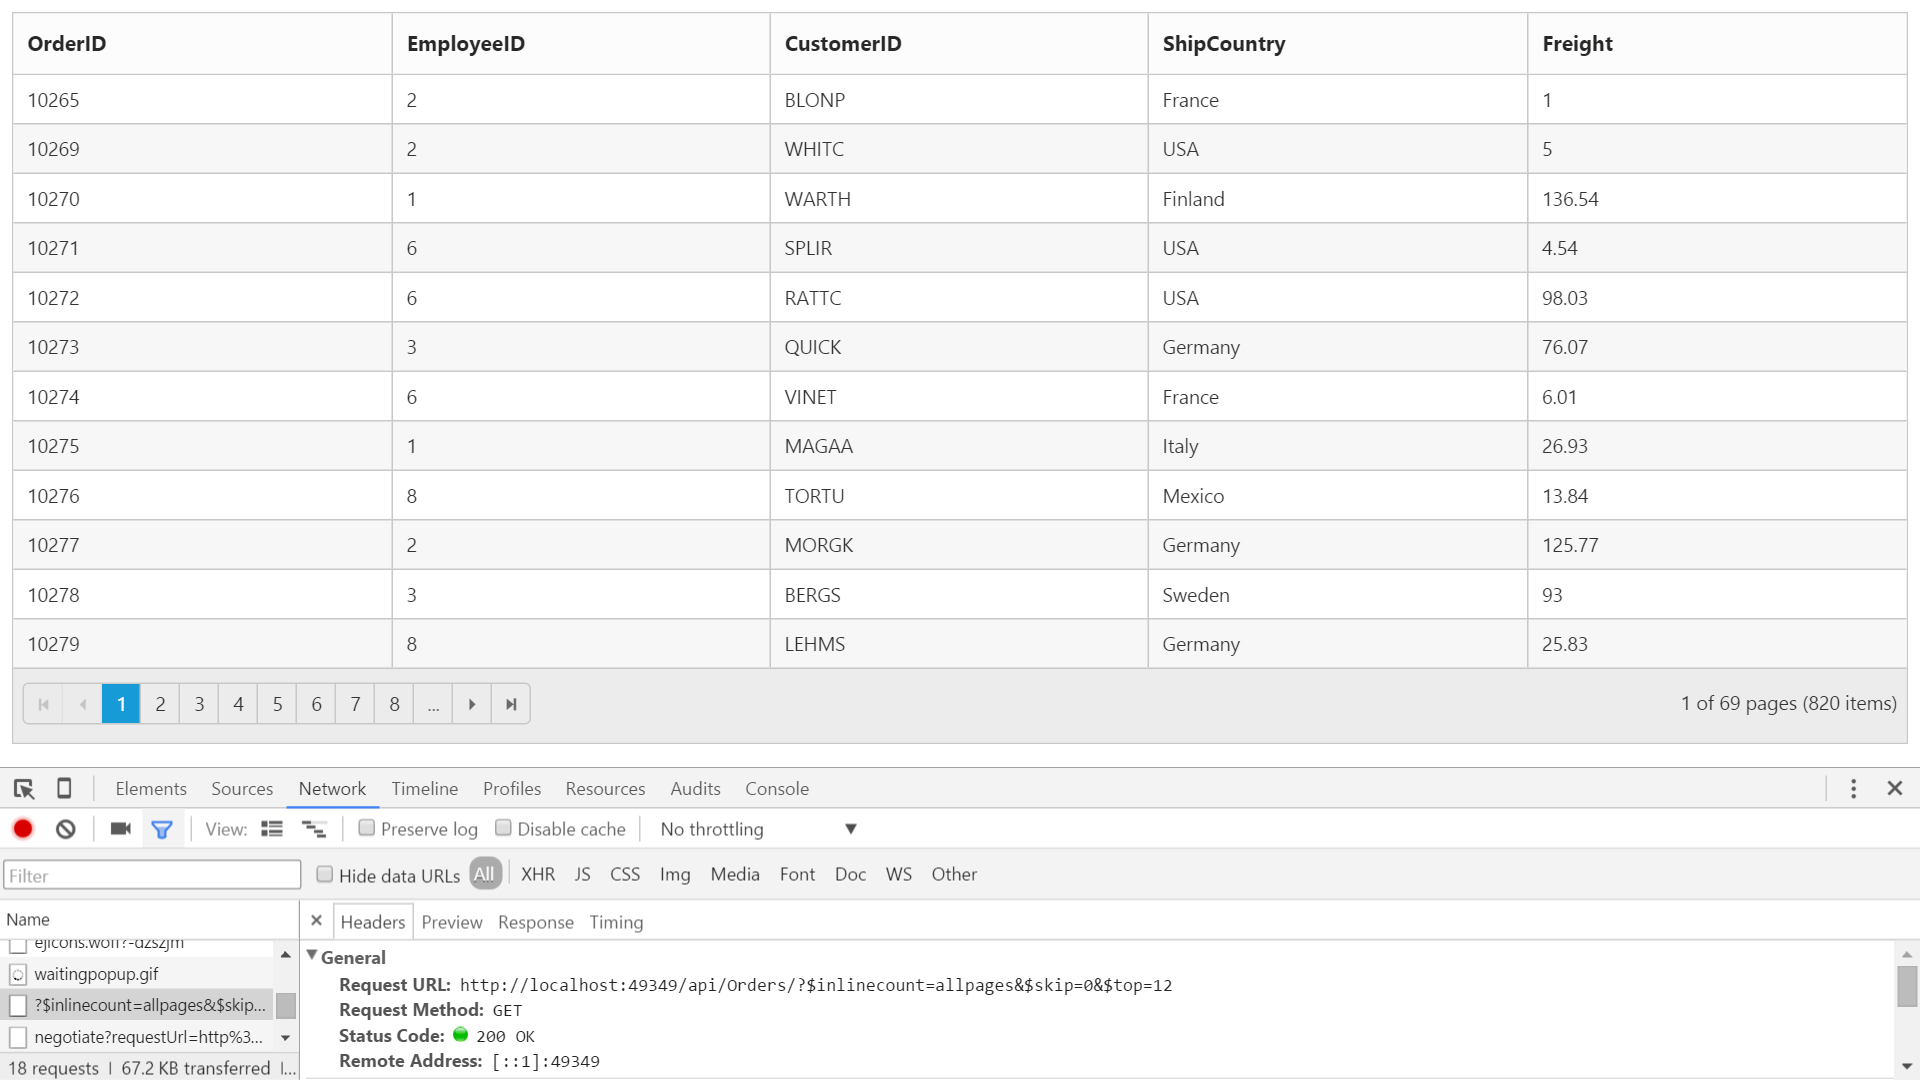Toggle Hide data URLs checkbox
The width and height of the screenshot is (1920, 1080).
point(325,873)
